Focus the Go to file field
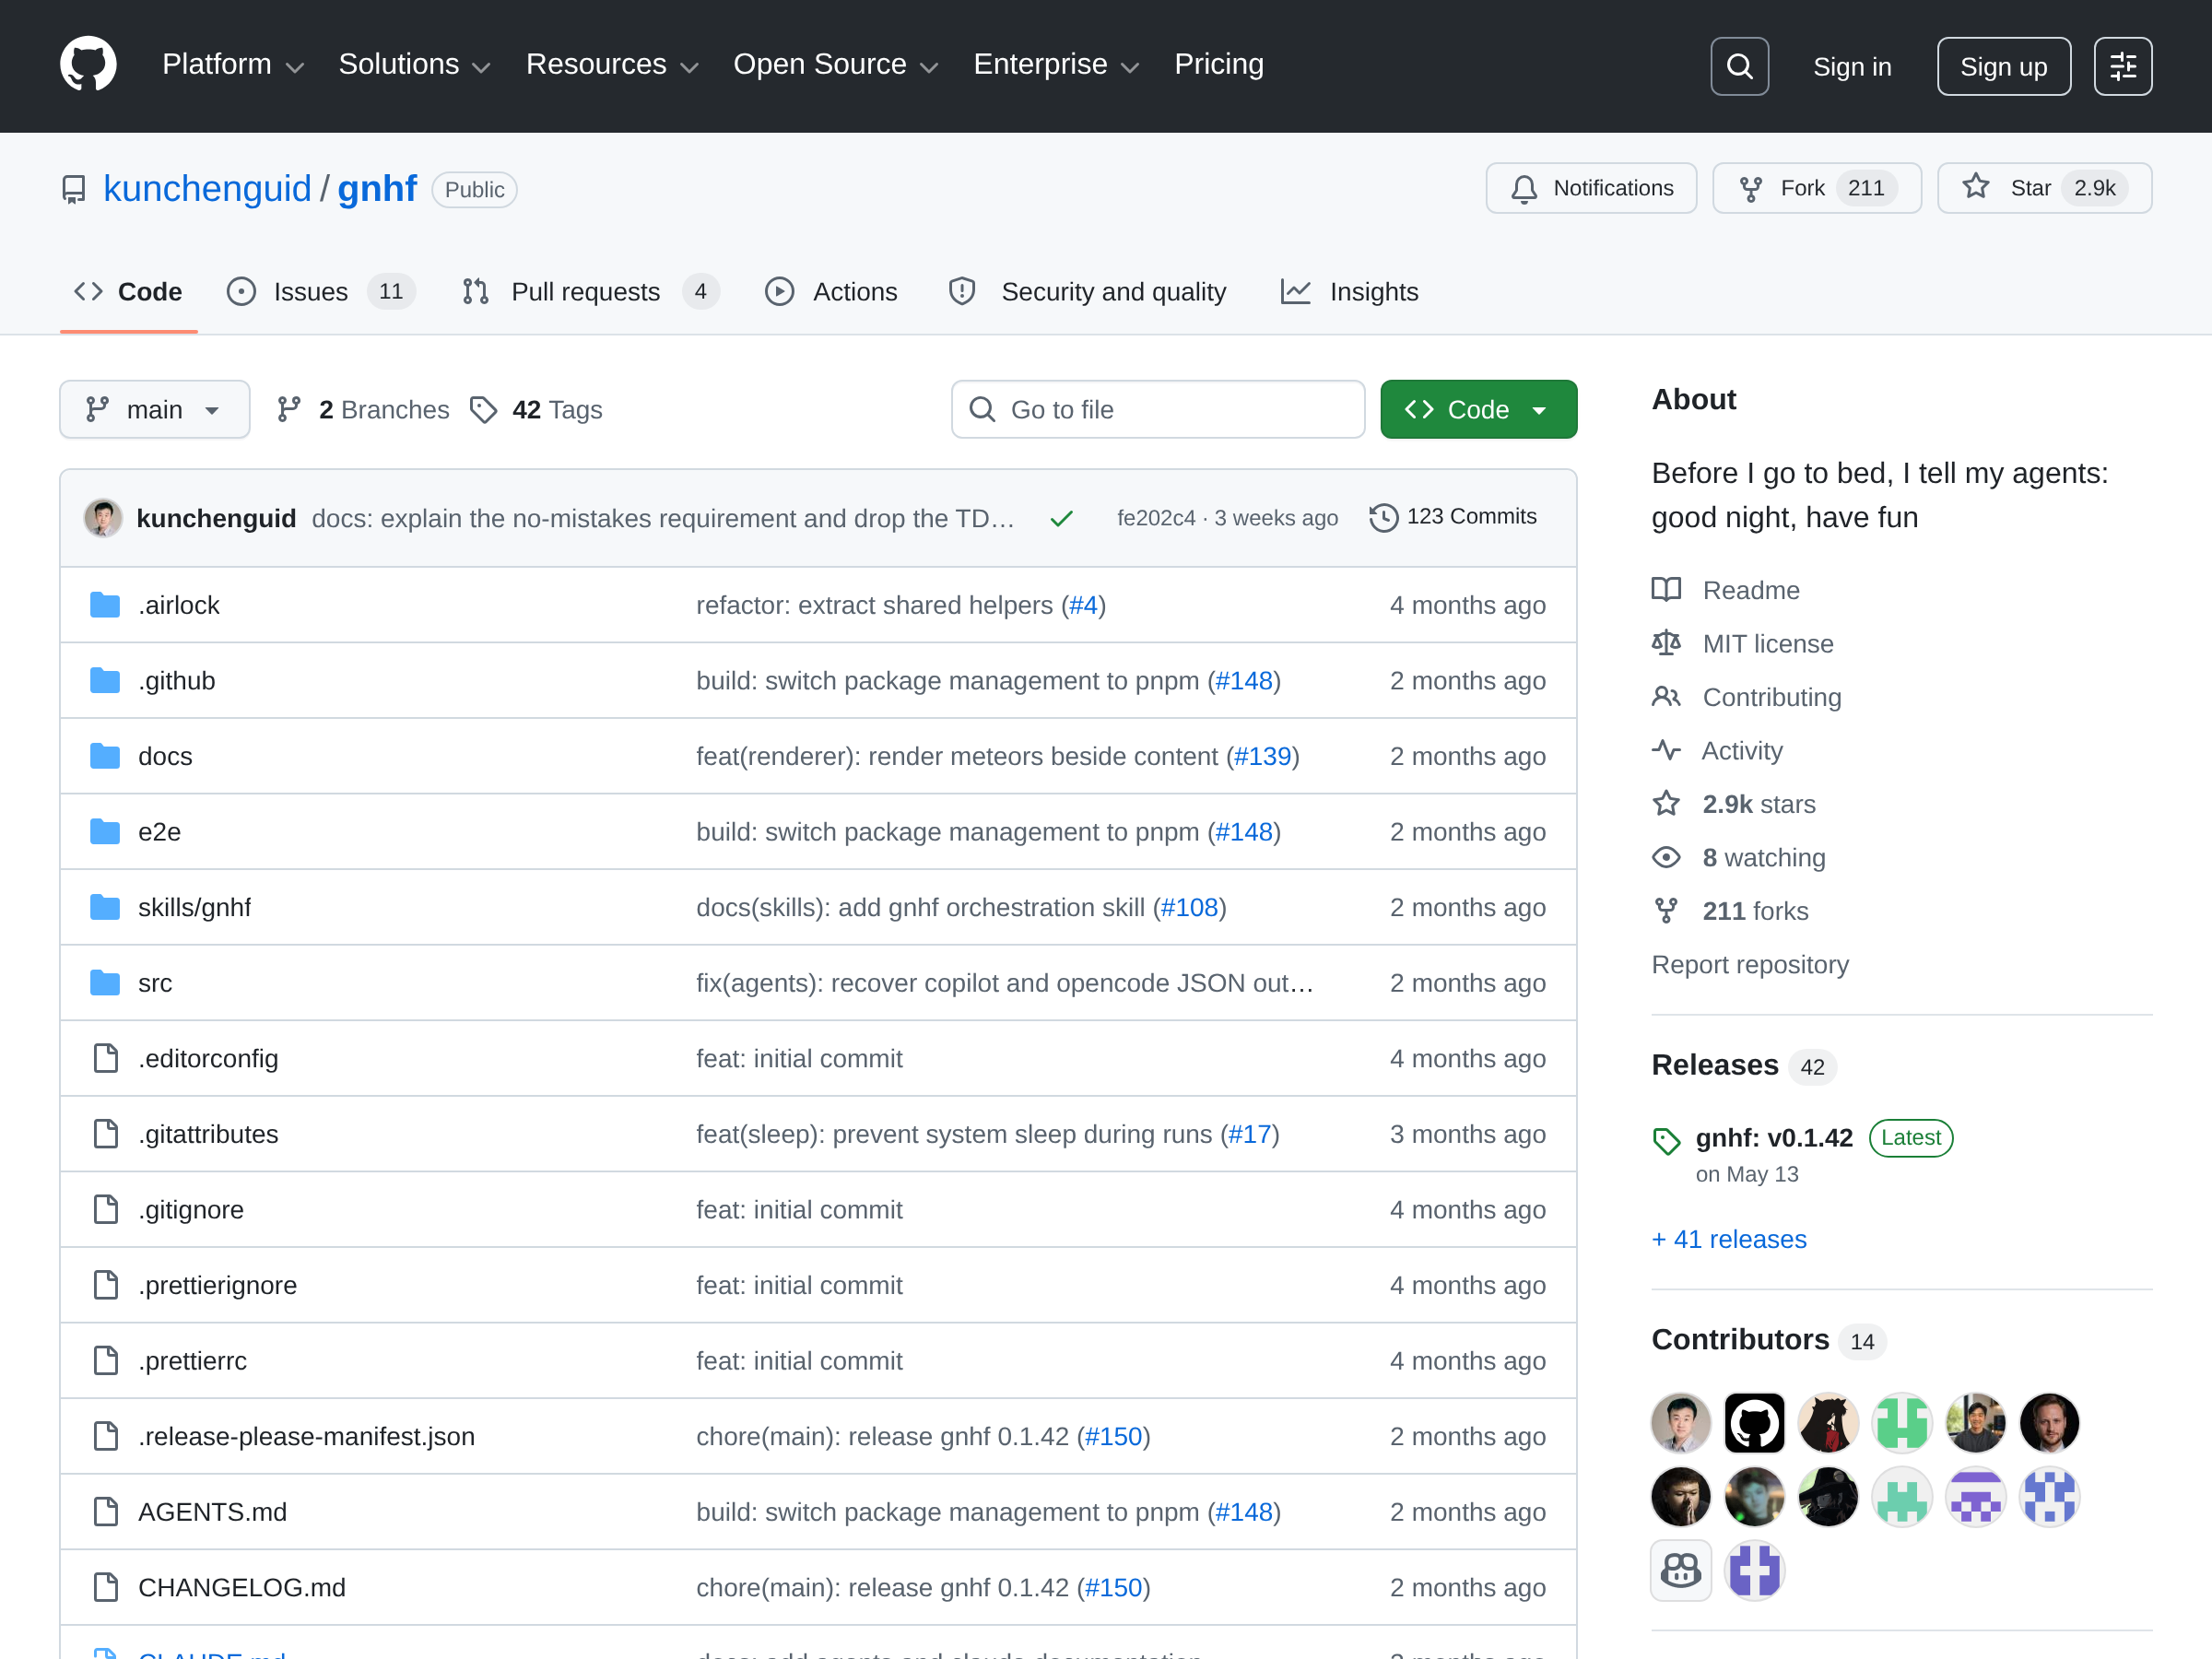This screenshot has height=1659, width=2212. tap(1157, 409)
